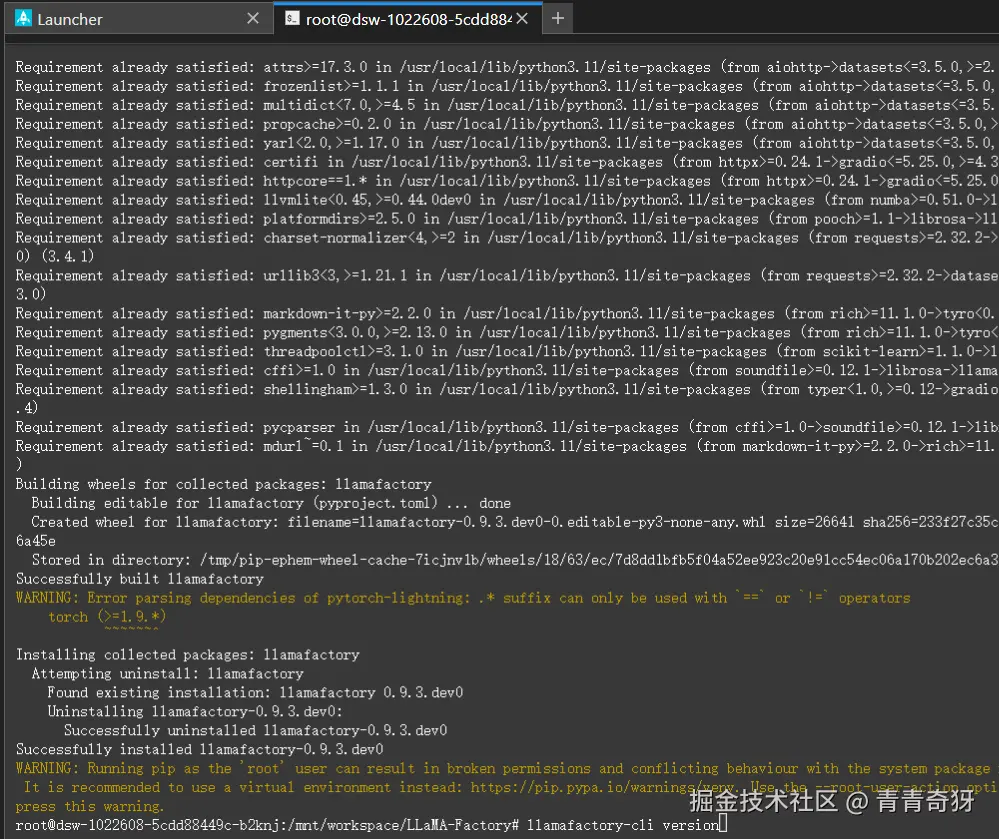Screen dimensions: 999x839
Task: Close the root@dsw-1022608 terminal tab
Action: pyautogui.click(x=522, y=18)
